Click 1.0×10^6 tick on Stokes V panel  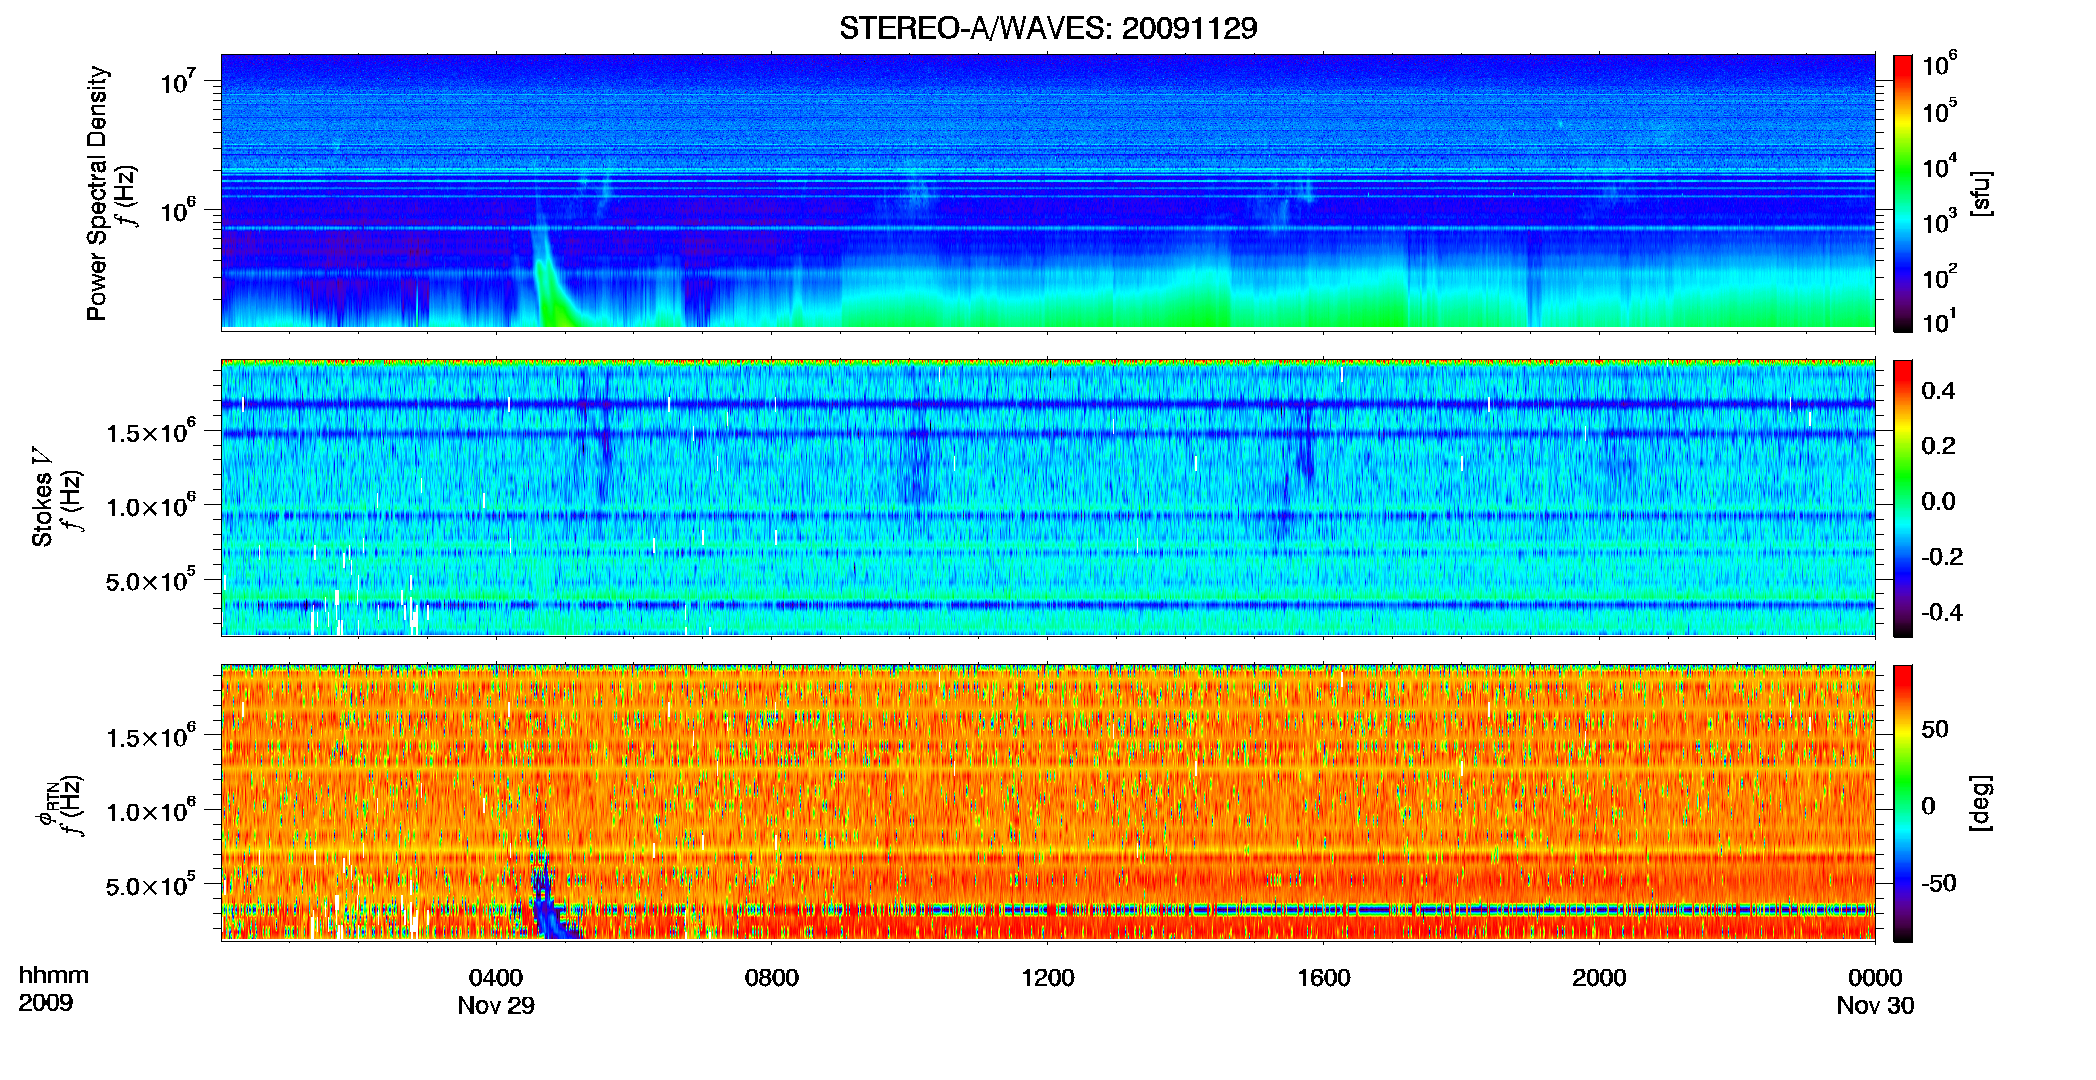(151, 506)
